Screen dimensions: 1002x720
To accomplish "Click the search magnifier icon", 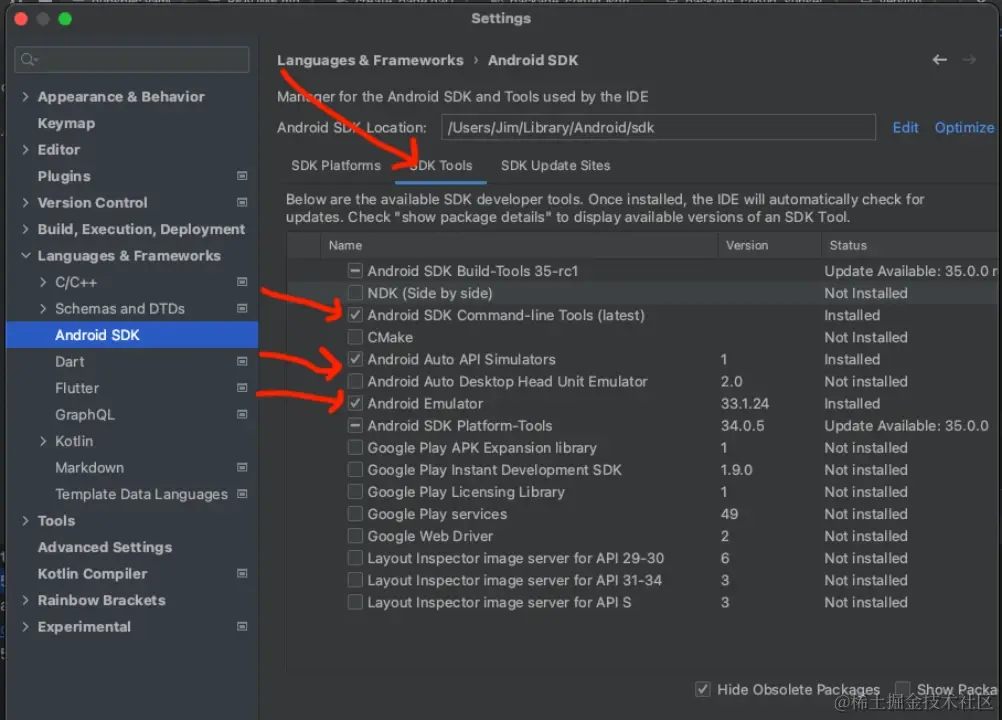I will [x=27, y=61].
